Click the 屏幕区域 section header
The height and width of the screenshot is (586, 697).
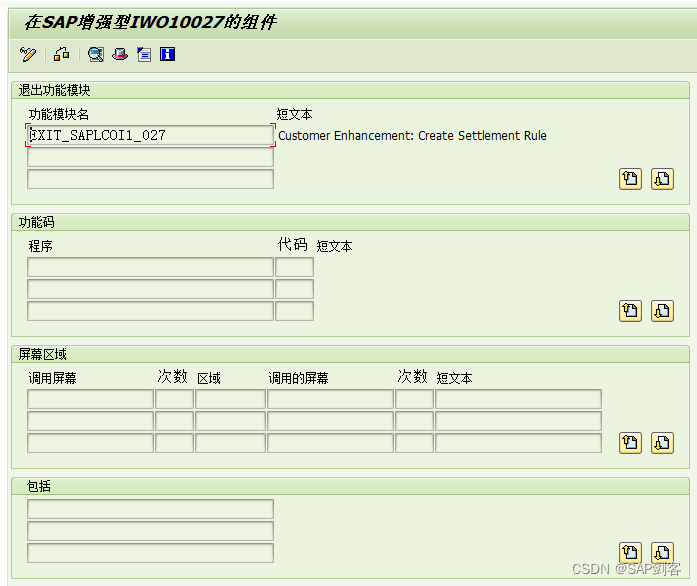click(42, 354)
